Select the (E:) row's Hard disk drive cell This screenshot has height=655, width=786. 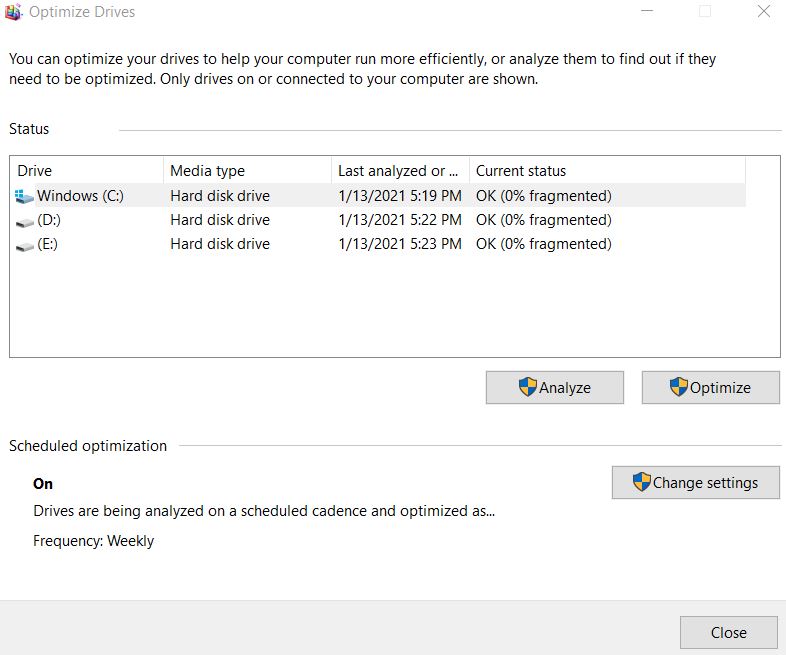(x=220, y=244)
